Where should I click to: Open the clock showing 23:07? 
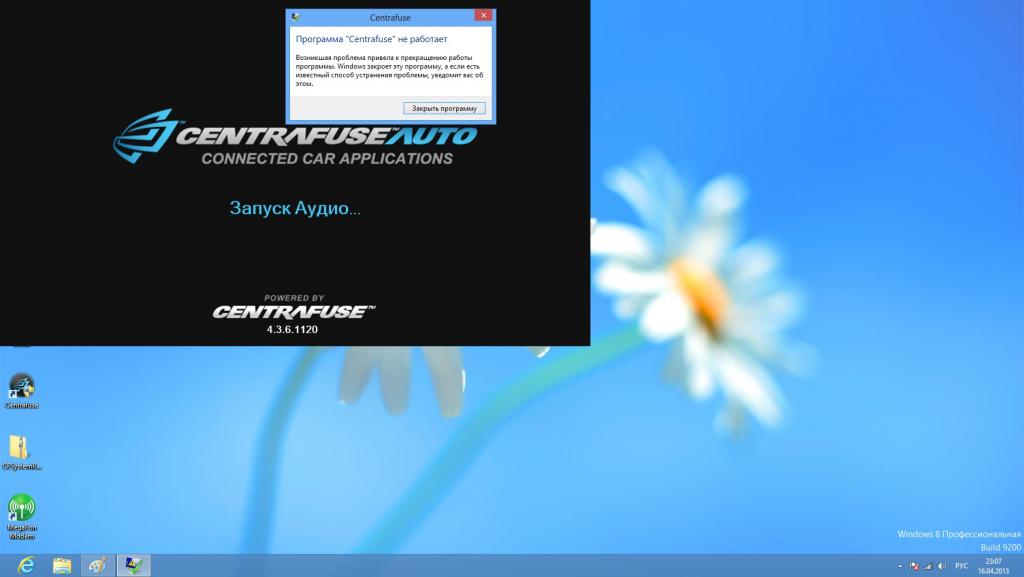pyautogui.click(x=996, y=566)
